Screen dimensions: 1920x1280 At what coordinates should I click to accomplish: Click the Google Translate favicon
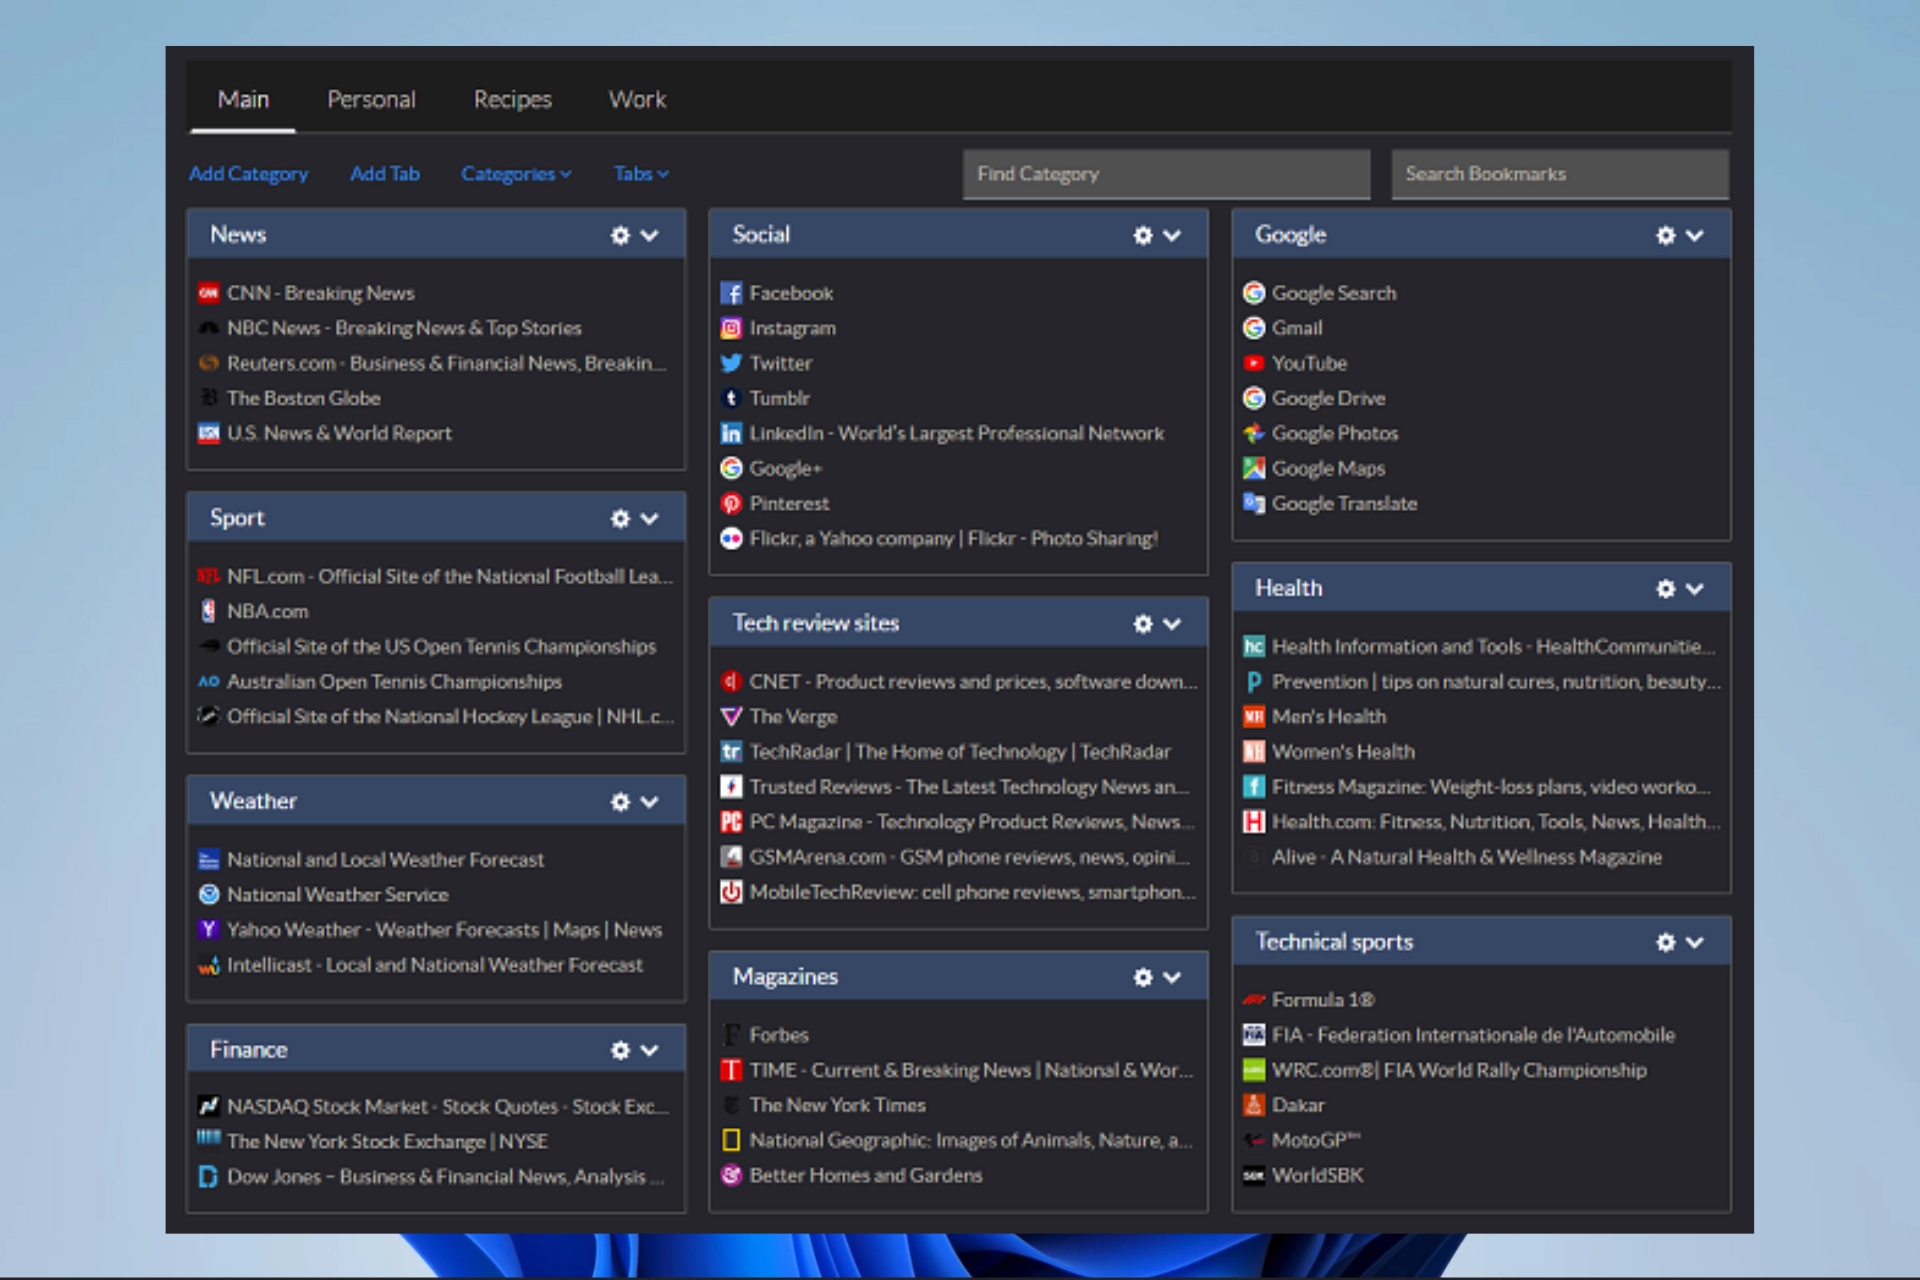click(x=1253, y=503)
